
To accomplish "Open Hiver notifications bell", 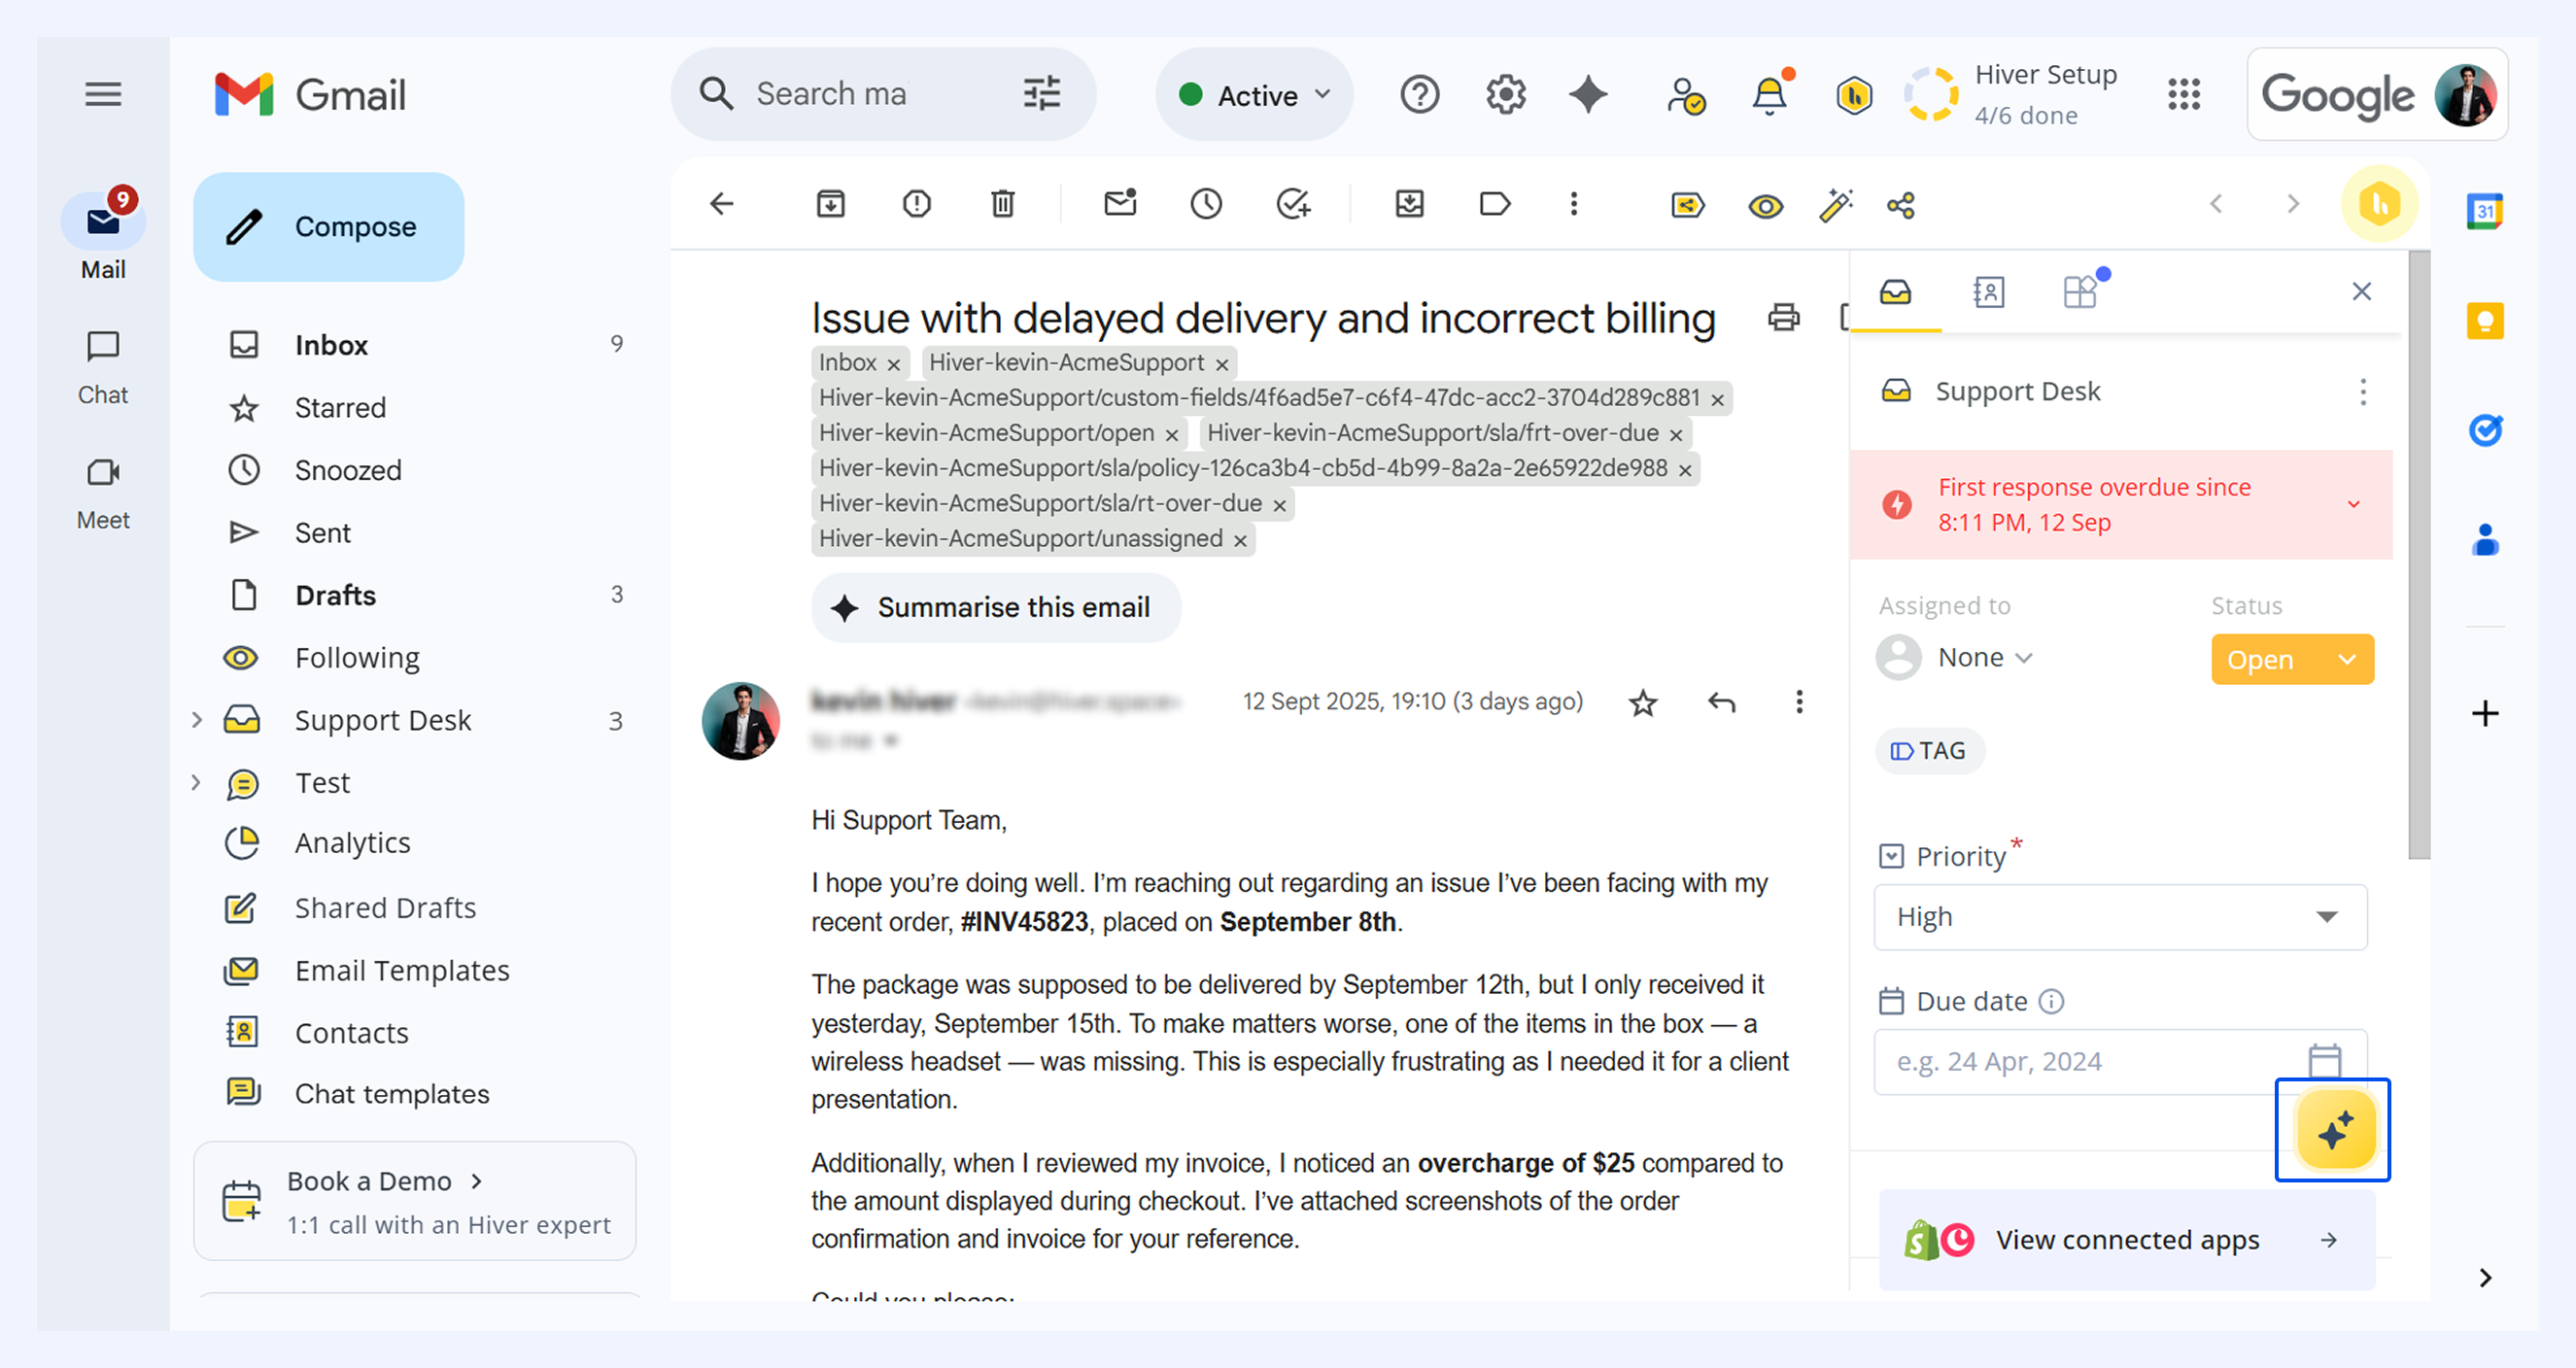I will [1769, 95].
